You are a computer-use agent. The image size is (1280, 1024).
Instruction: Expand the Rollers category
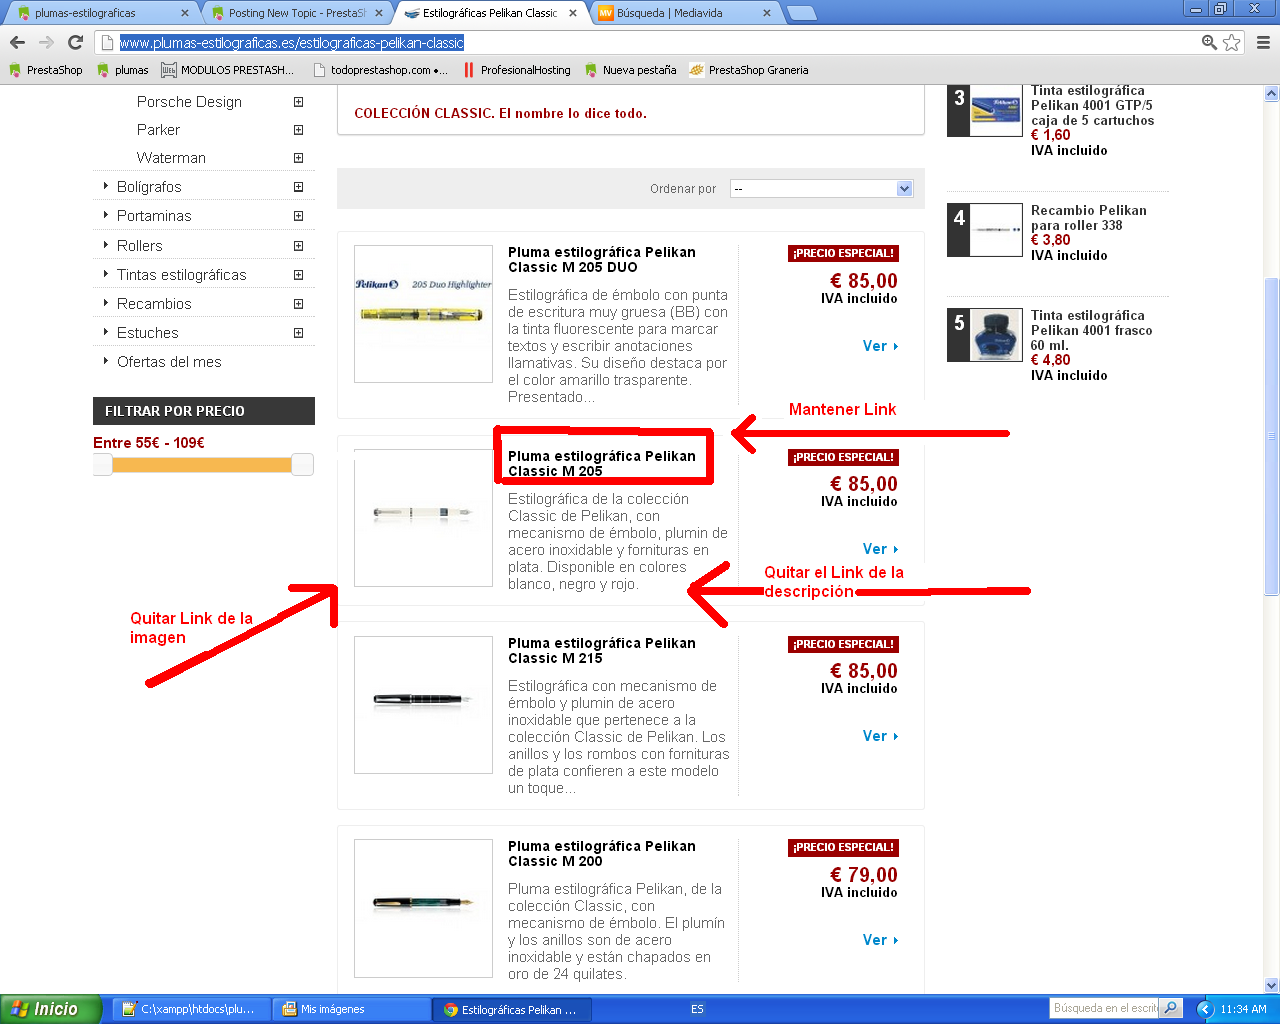tap(298, 246)
